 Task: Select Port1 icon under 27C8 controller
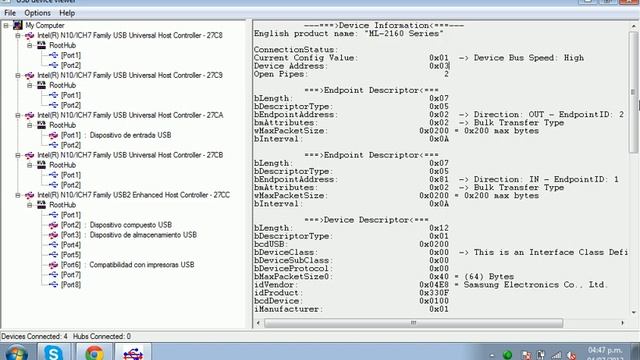pyautogui.click(x=53, y=55)
